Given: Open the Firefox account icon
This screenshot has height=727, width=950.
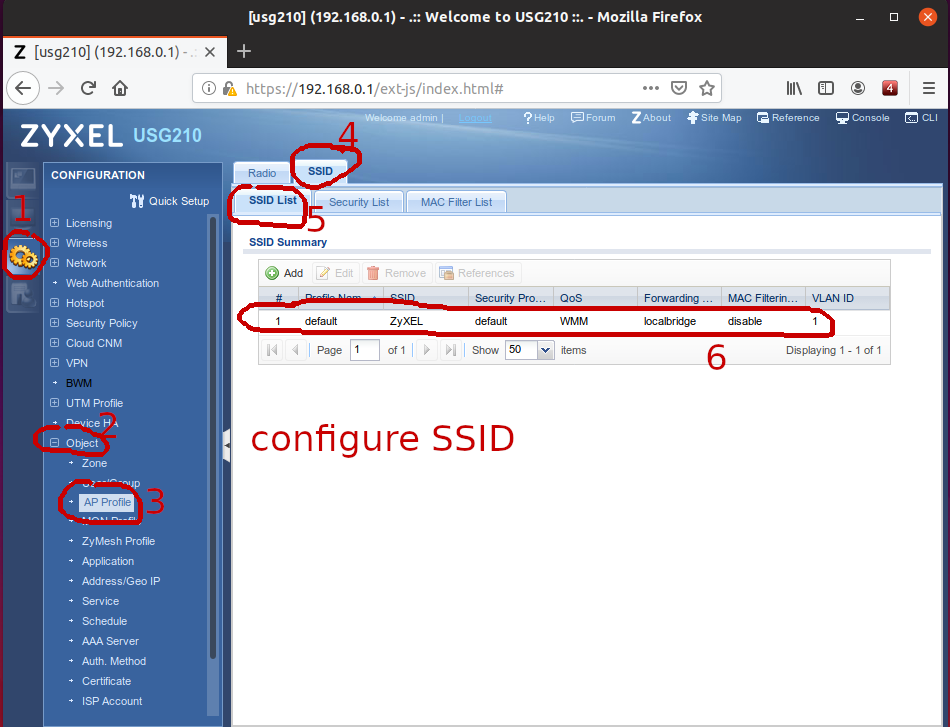Looking at the screenshot, I should (x=858, y=88).
